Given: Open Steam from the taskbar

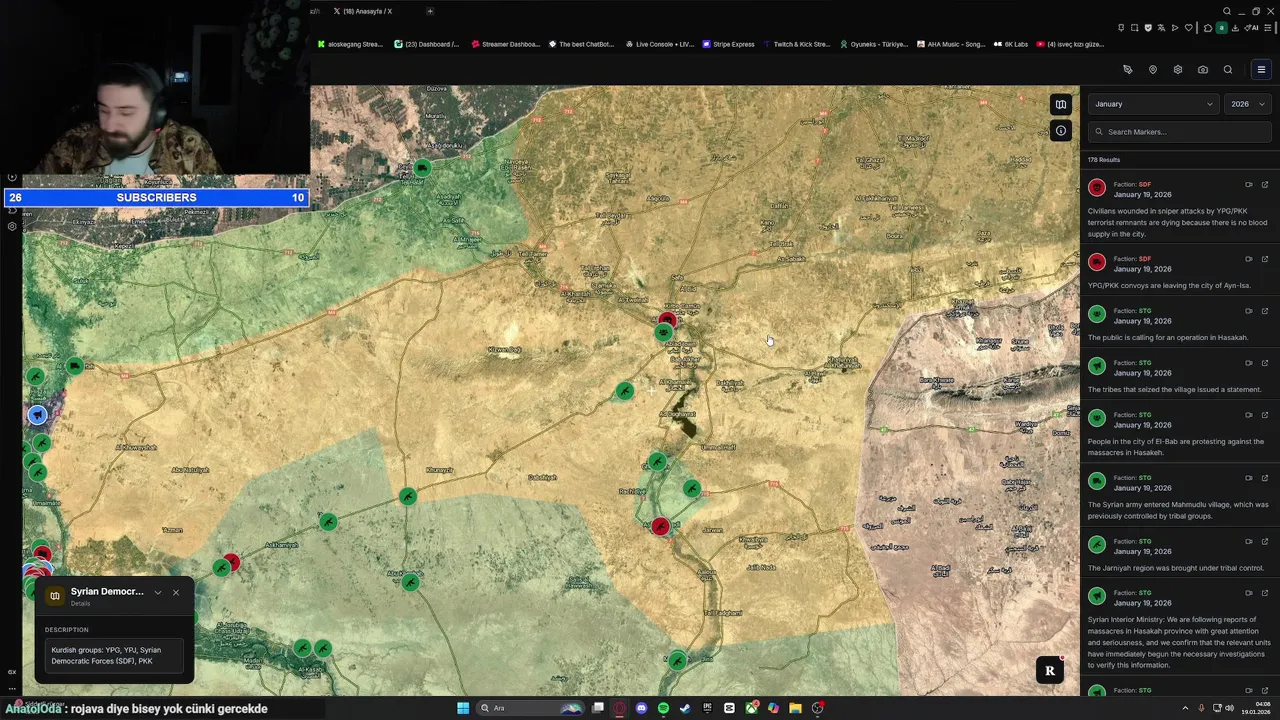Looking at the screenshot, I should click(685, 708).
